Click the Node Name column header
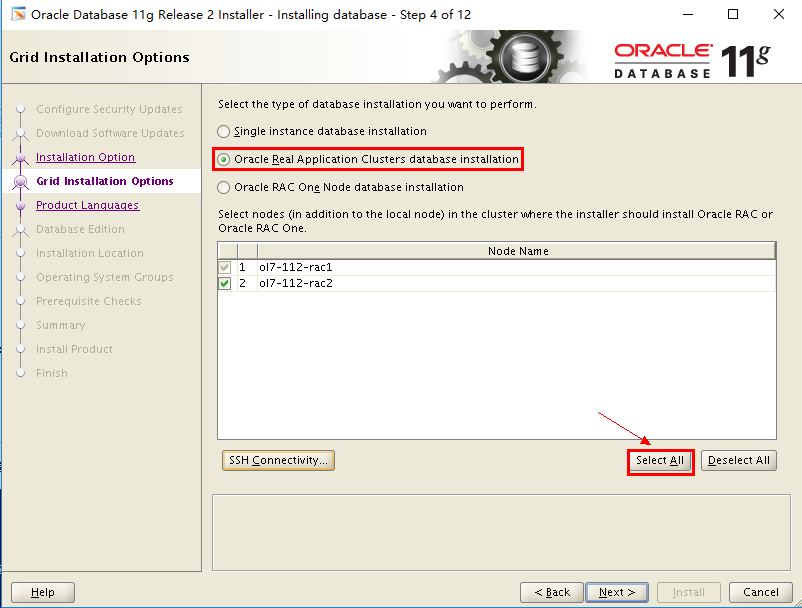The width and height of the screenshot is (802, 608). click(x=517, y=251)
